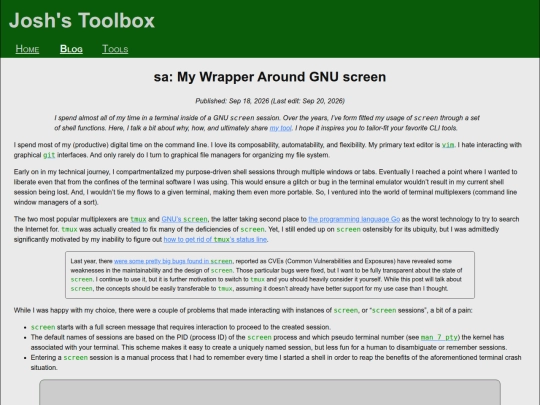Open the Blog navigation link
This screenshot has height=405, width=540.
[x=71, y=49]
